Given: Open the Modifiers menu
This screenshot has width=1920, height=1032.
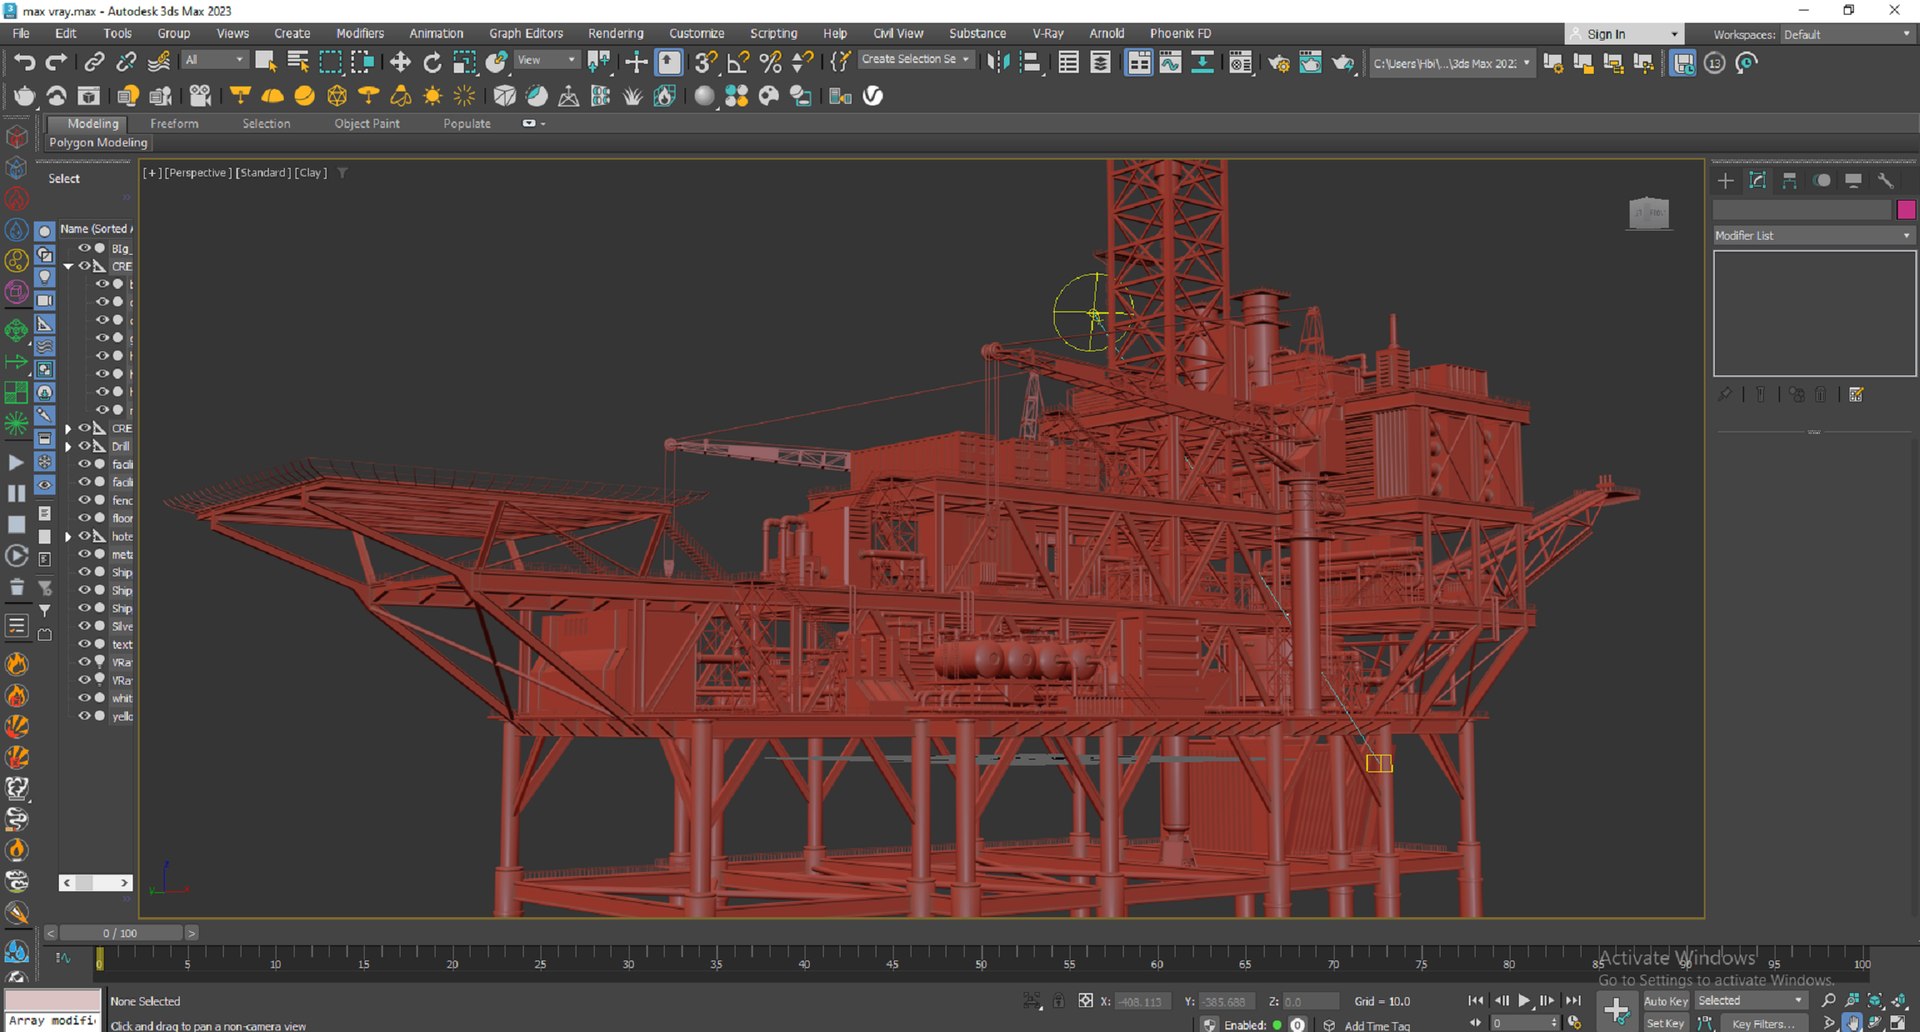Looking at the screenshot, I should click(x=360, y=33).
